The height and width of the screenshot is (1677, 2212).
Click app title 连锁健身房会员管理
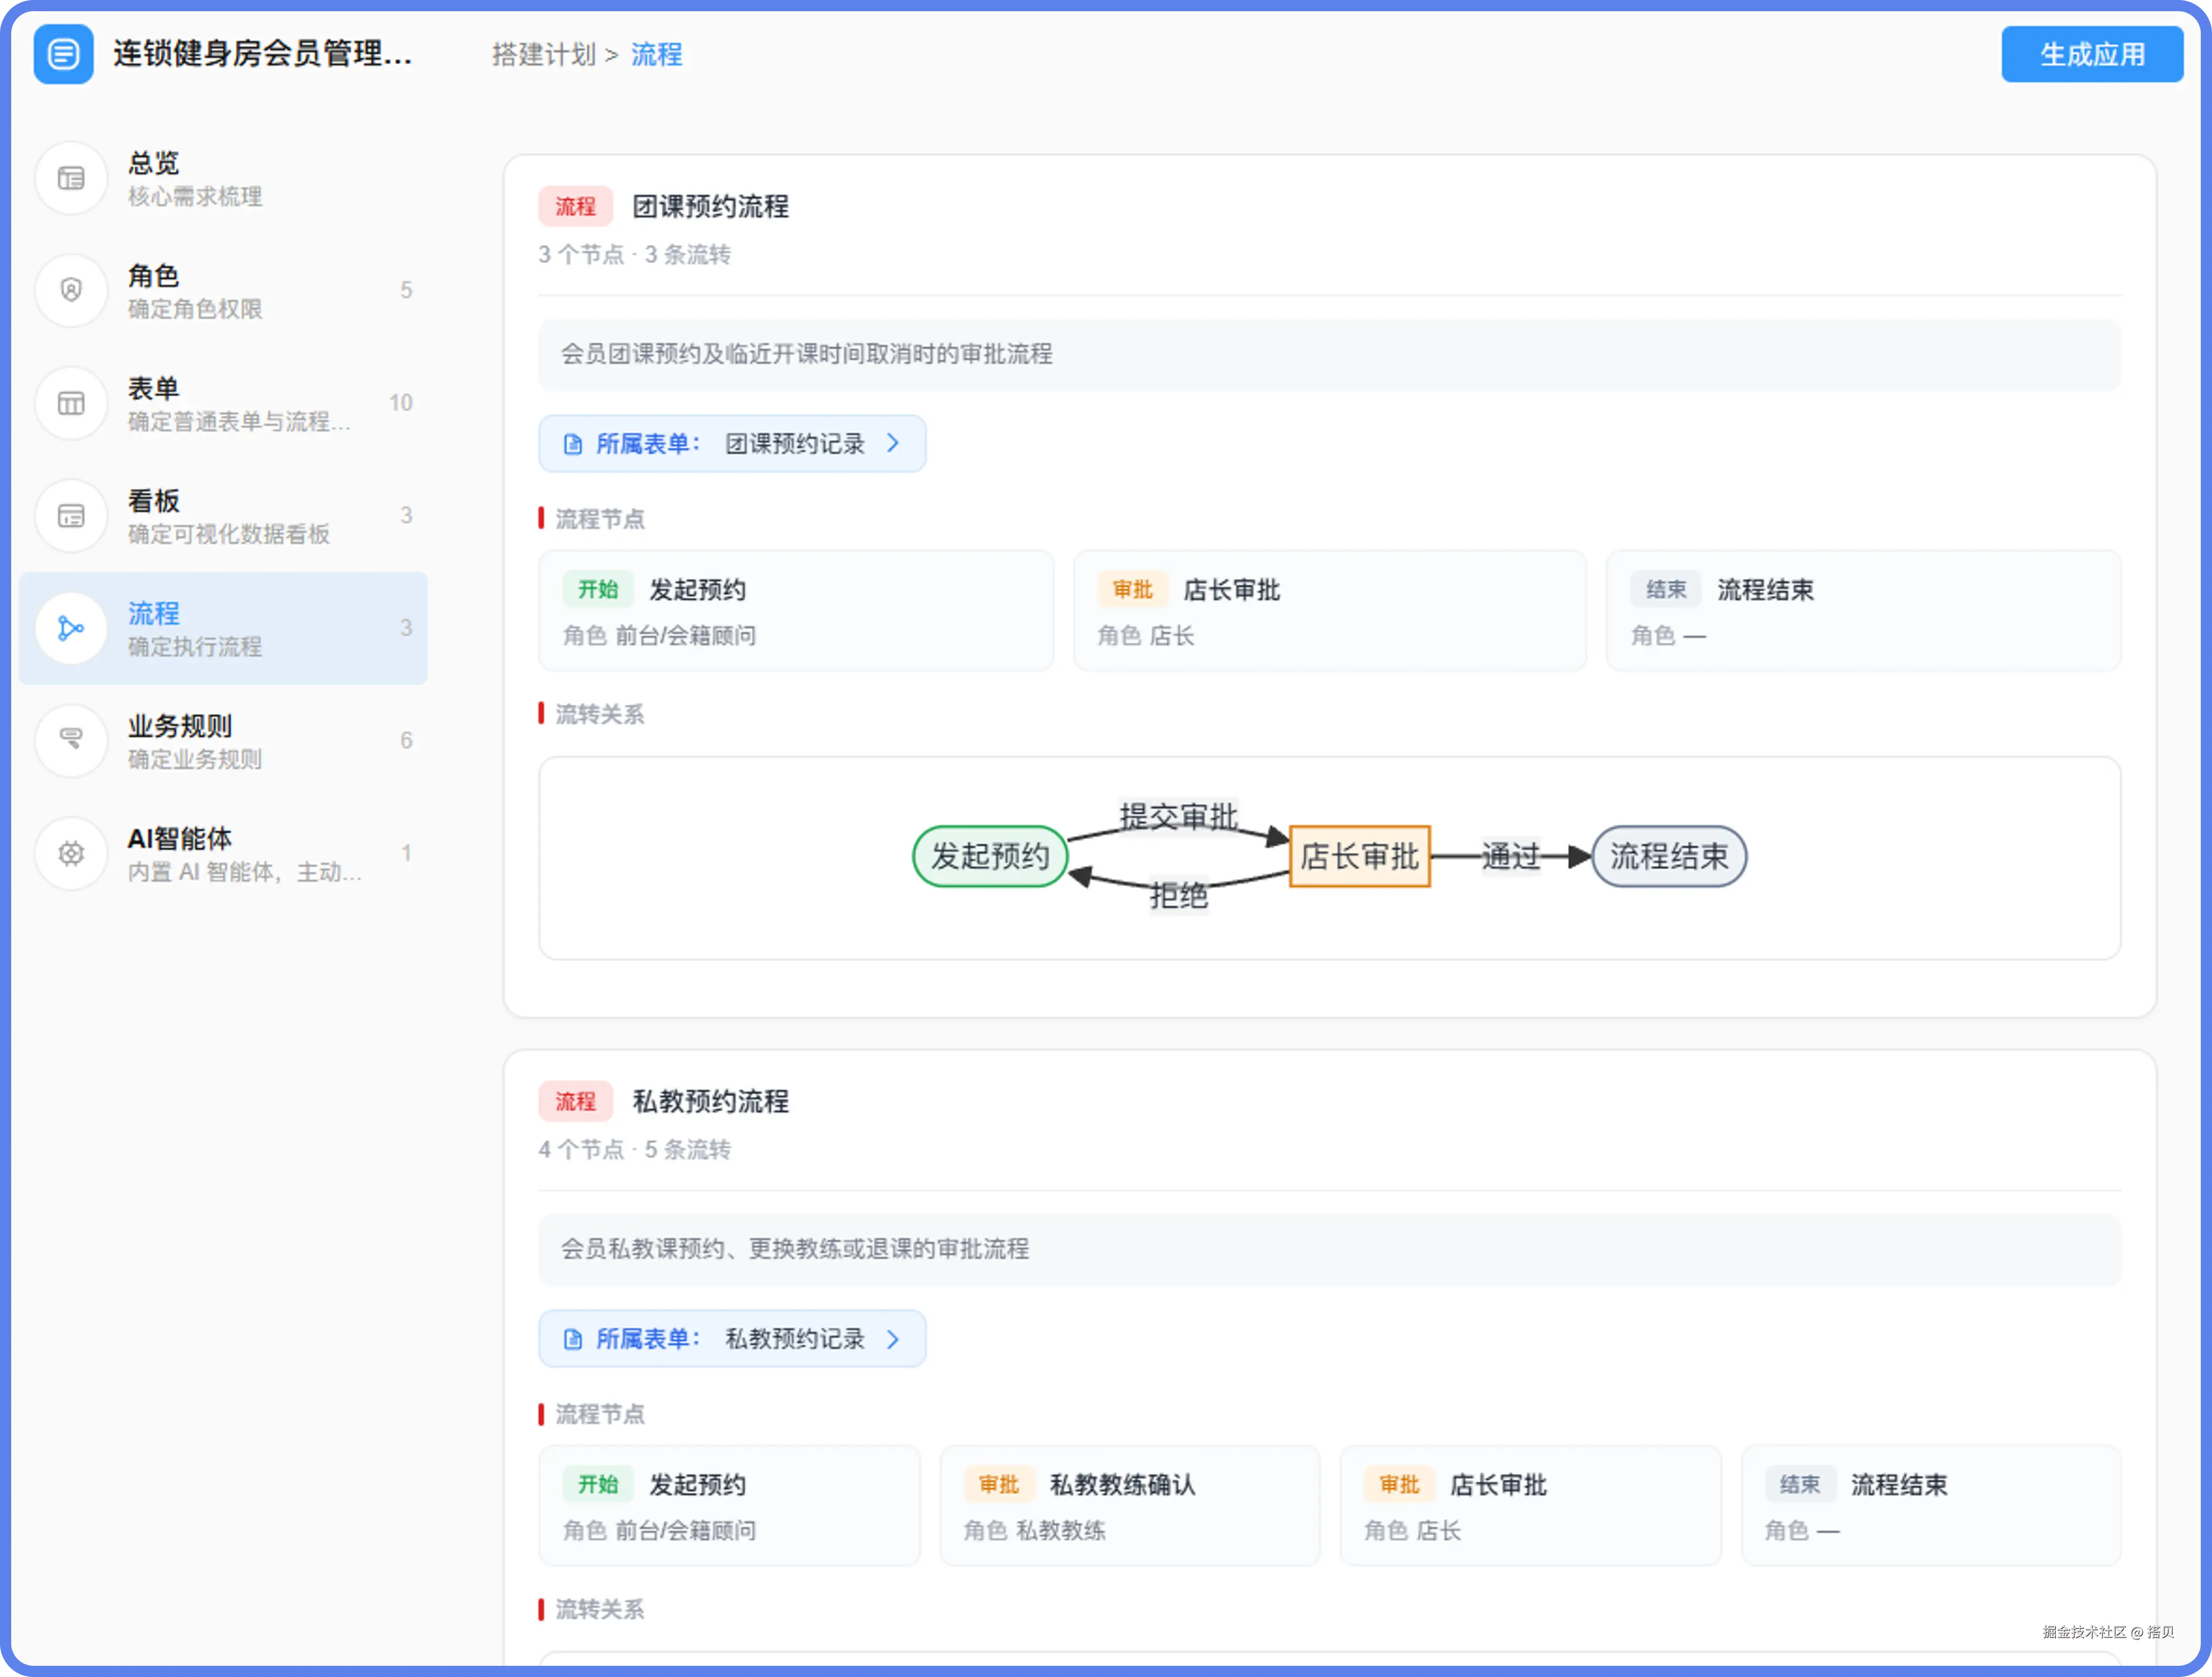tap(263, 54)
